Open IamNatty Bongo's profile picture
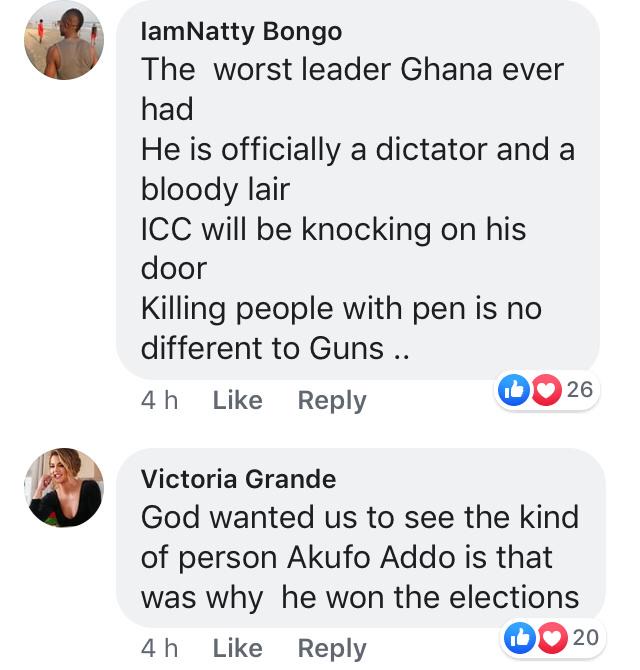The height and width of the screenshot is (670, 640). tap(64, 40)
